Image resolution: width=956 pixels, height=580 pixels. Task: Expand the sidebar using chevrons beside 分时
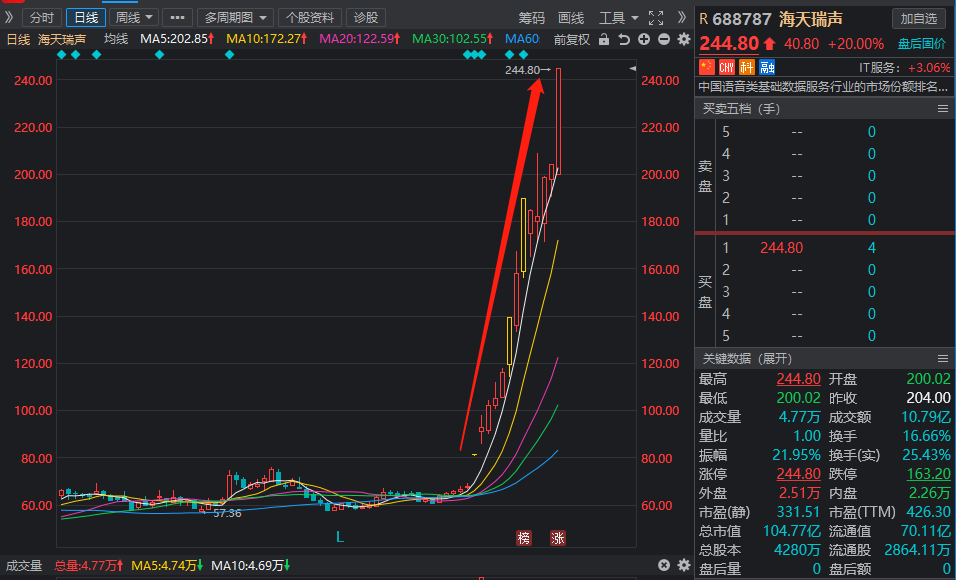(x=9, y=18)
